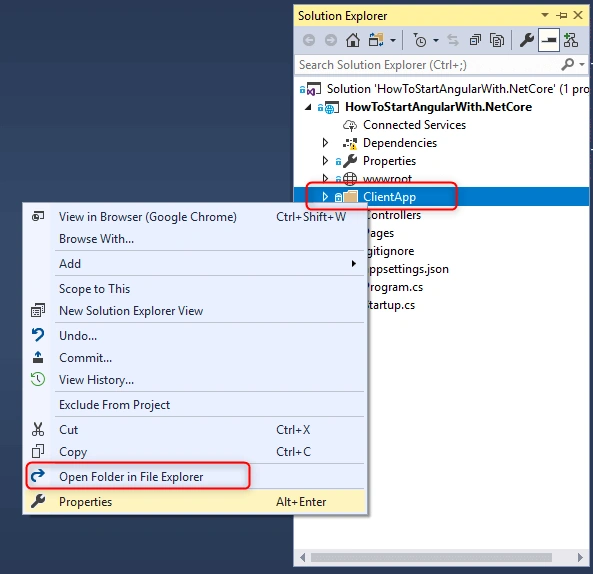Select the ClientApp folder
This screenshot has width=593, height=574.
click(389, 197)
